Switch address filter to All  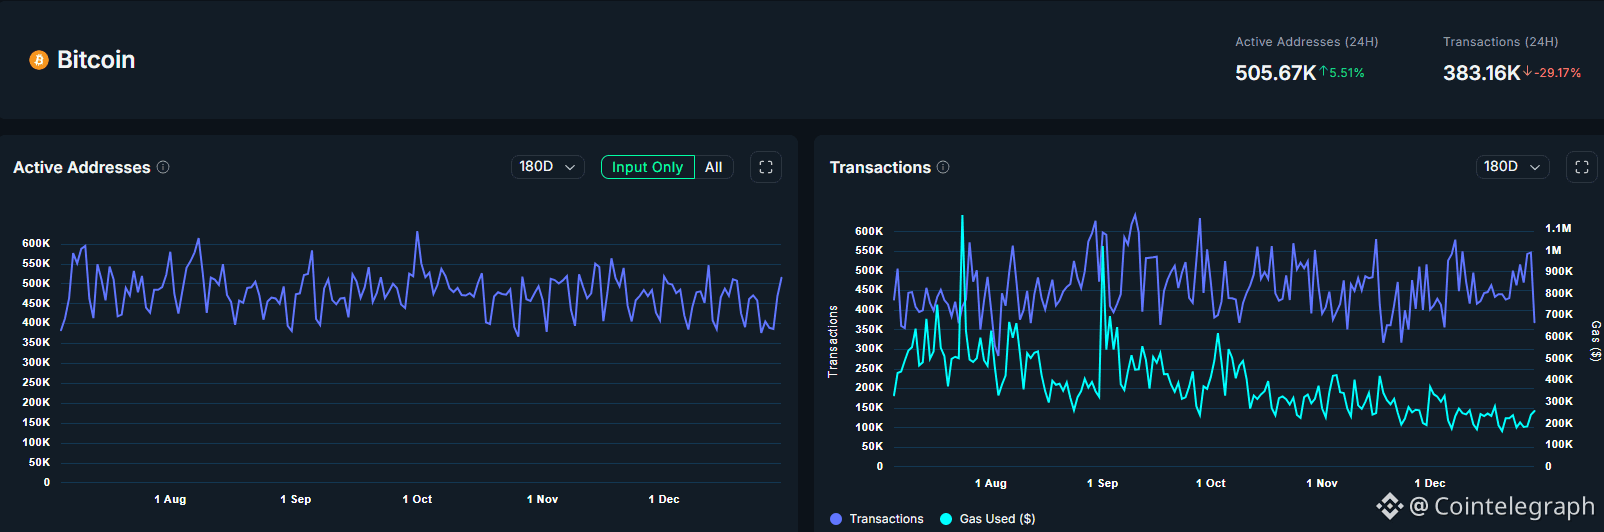point(713,167)
